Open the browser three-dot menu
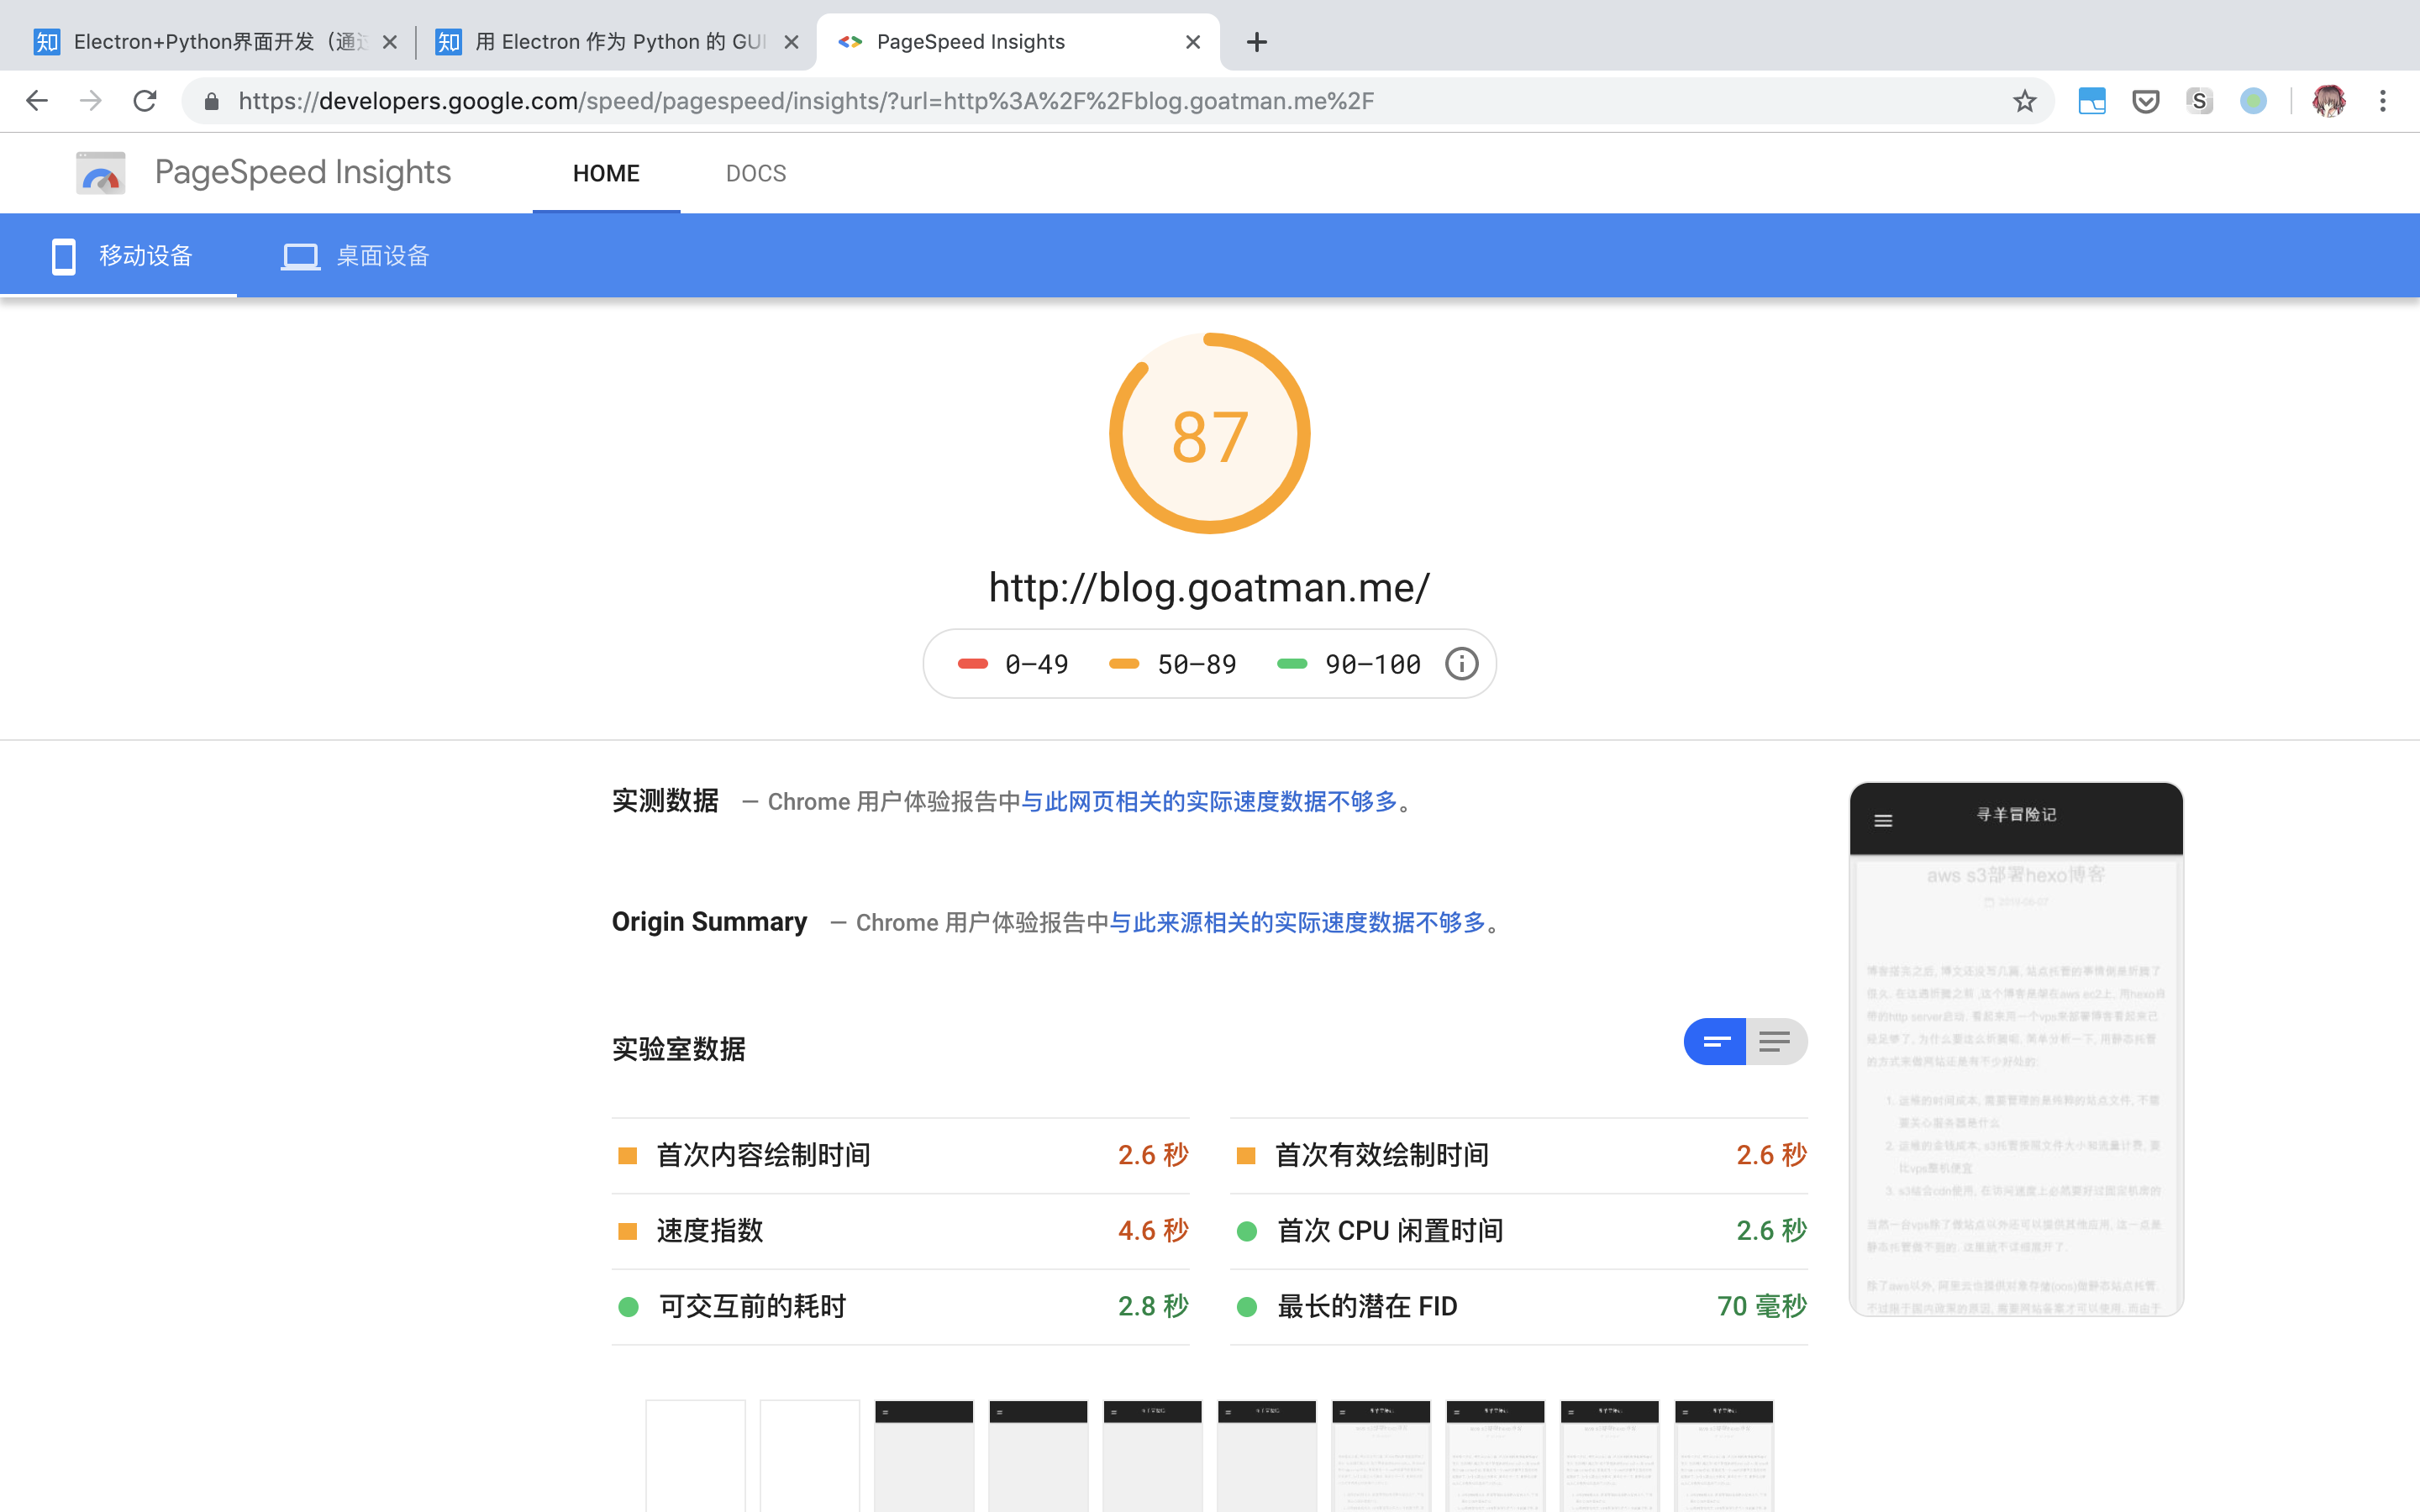The height and width of the screenshot is (1512, 2420). tap(2384, 100)
